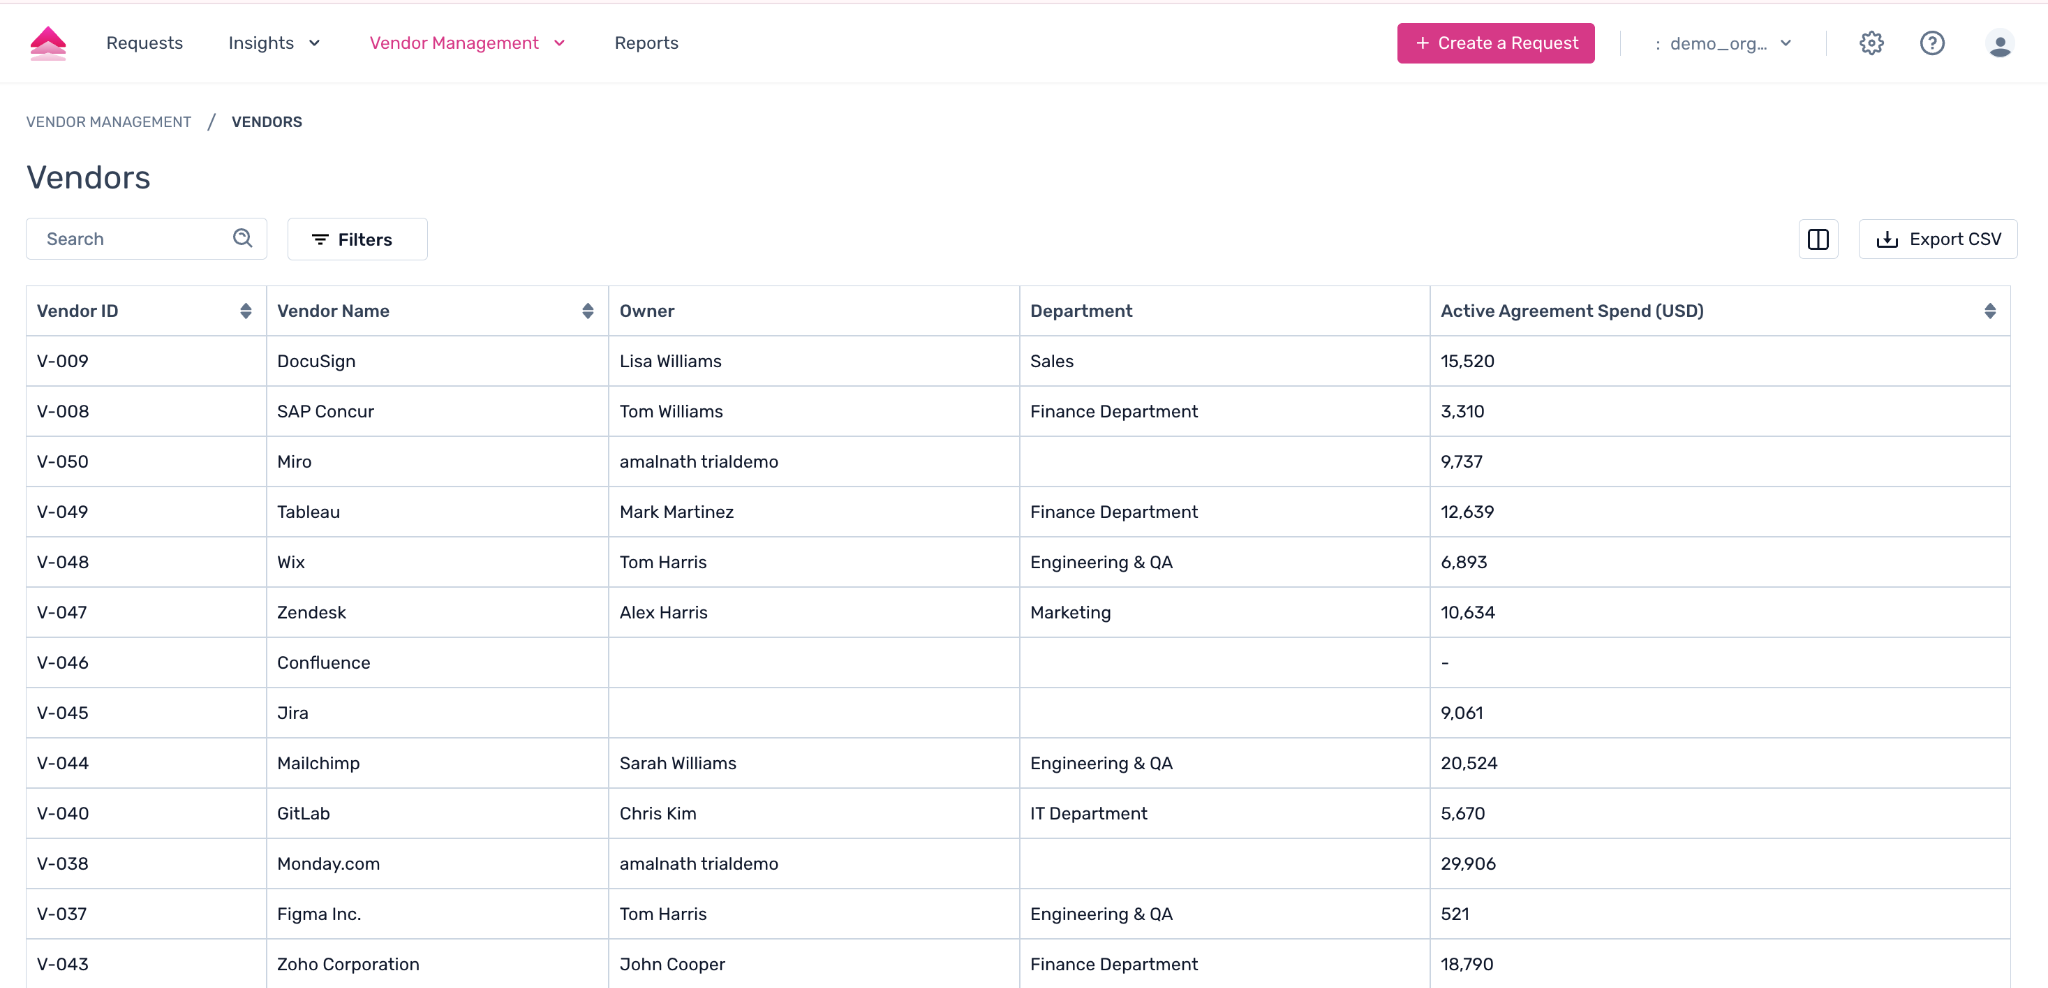Click the spend value 20,524

pyautogui.click(x=1469, y=763)
